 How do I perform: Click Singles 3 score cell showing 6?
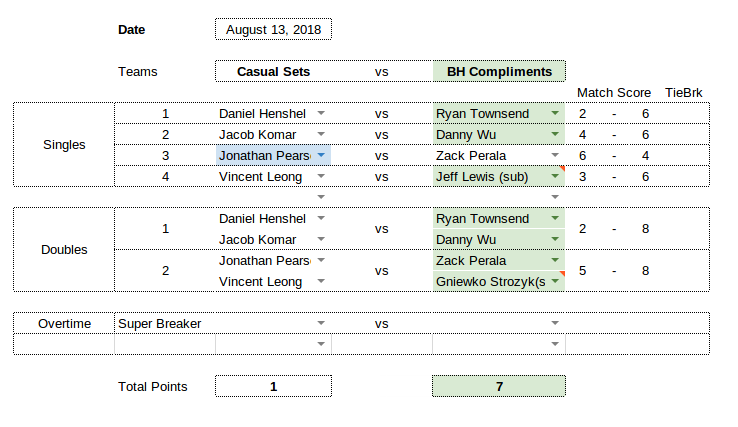pyautogui.click(x=582, y=155)
